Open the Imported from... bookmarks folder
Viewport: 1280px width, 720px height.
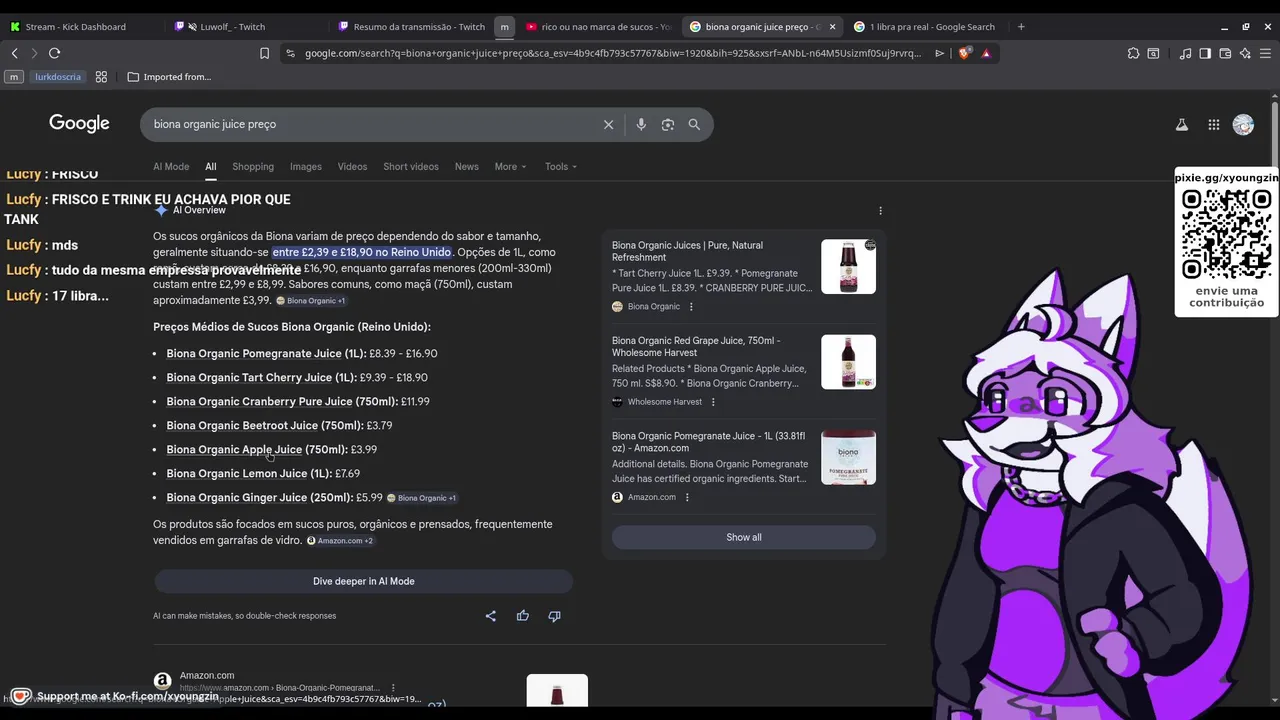tap(169, 77)
